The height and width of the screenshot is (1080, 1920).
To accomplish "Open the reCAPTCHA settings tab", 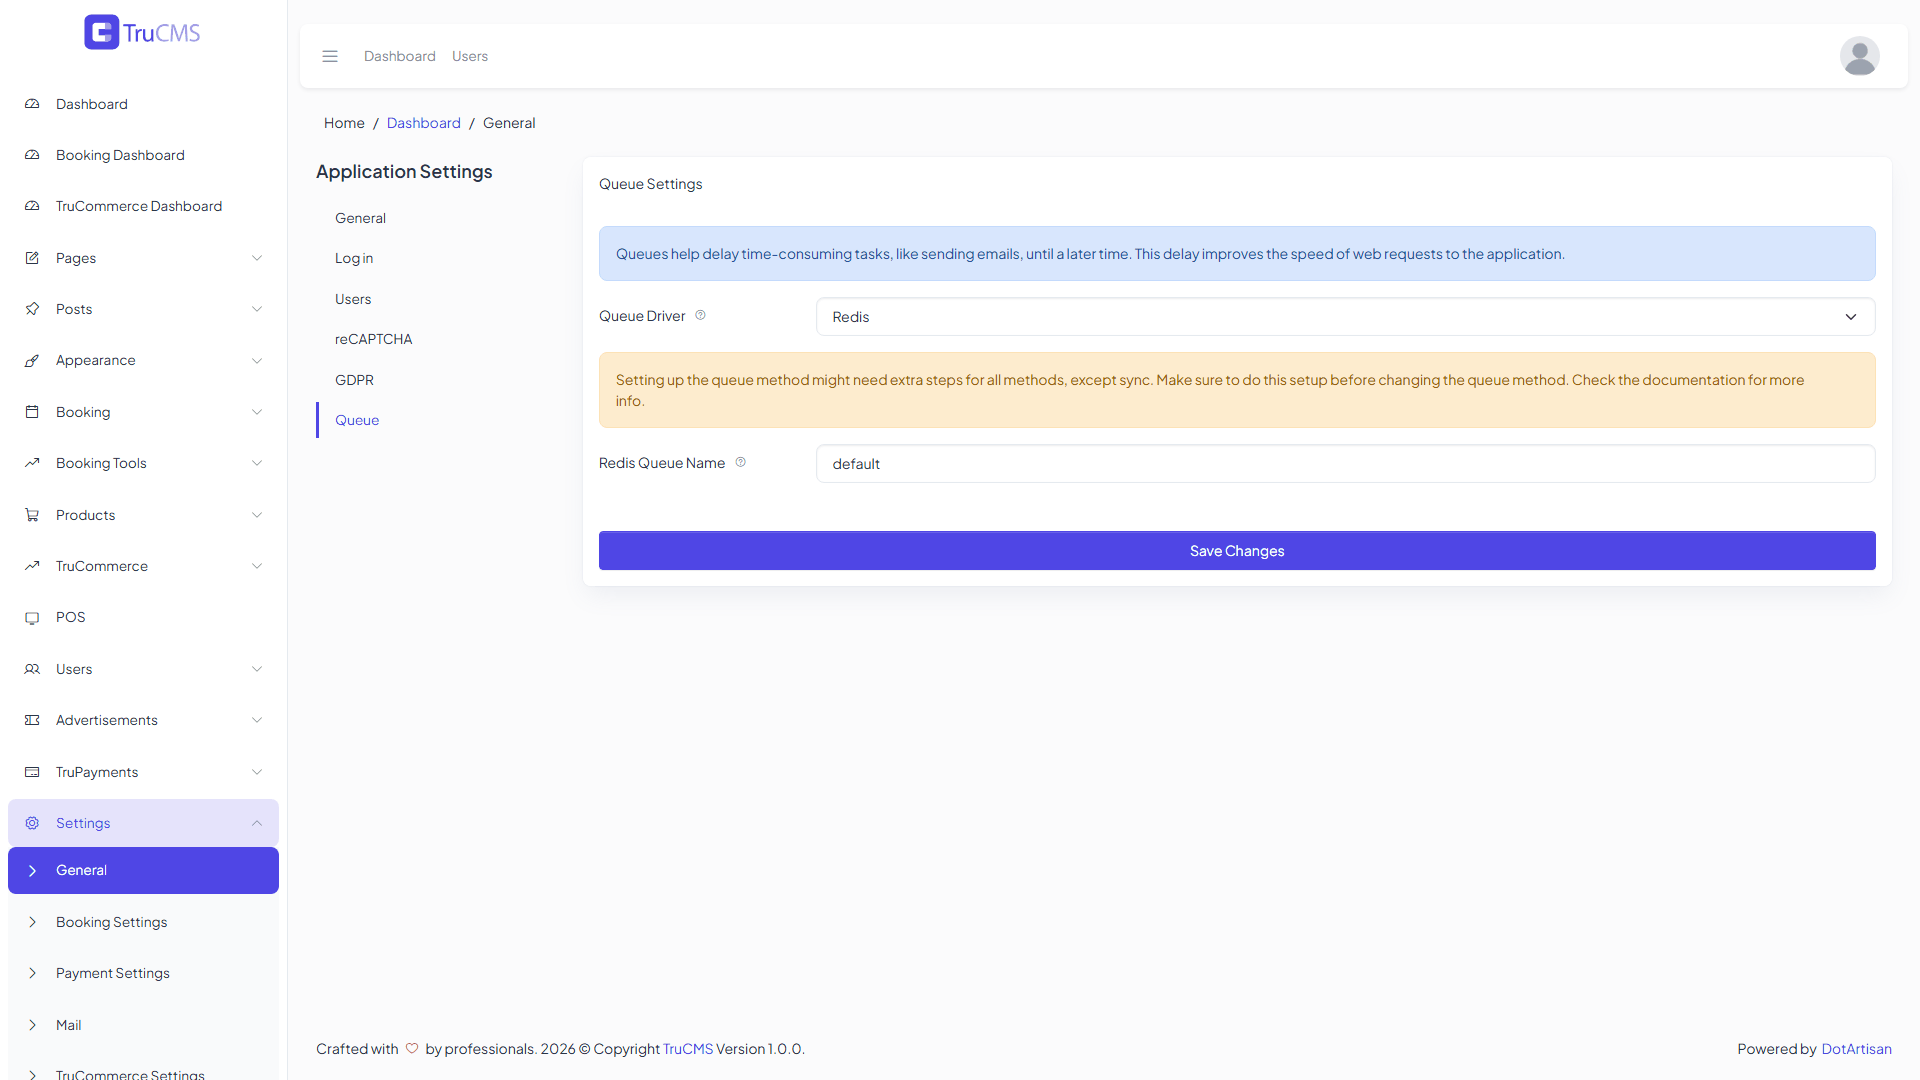I will tap(373, 339).
